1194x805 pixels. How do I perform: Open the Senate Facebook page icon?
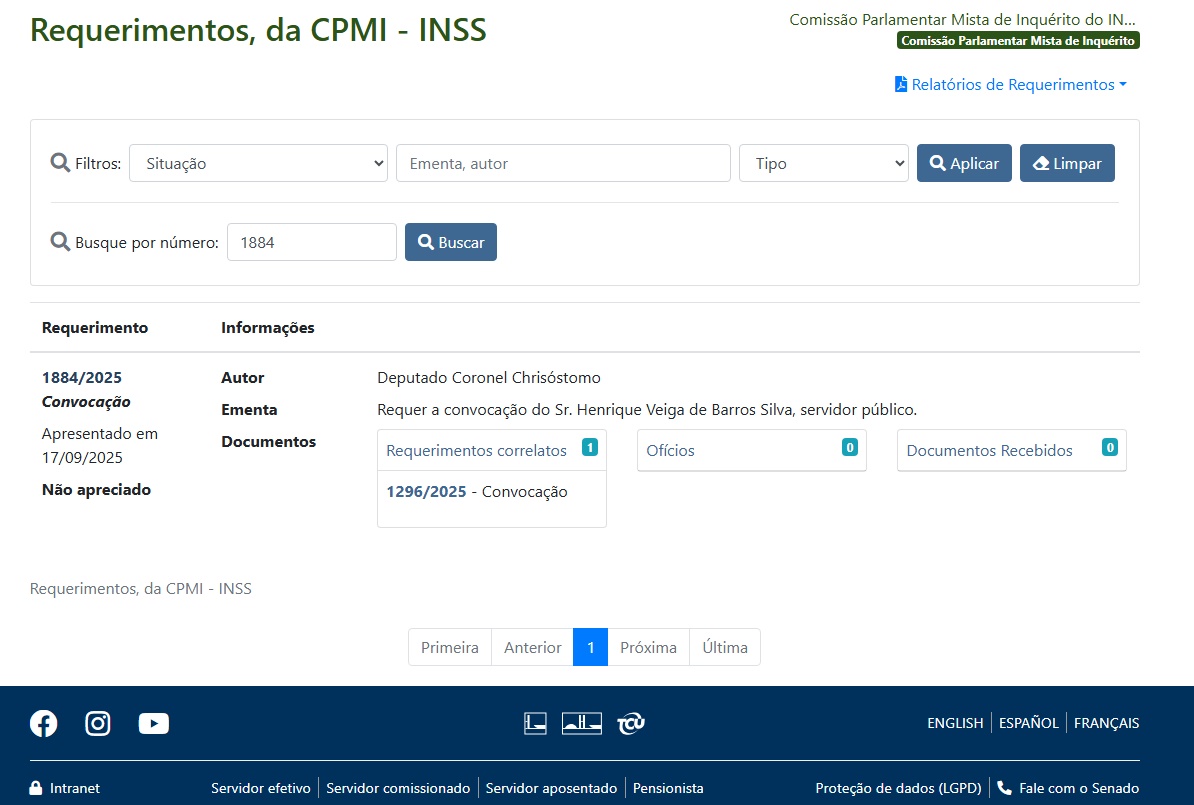[x=44, y=723]
